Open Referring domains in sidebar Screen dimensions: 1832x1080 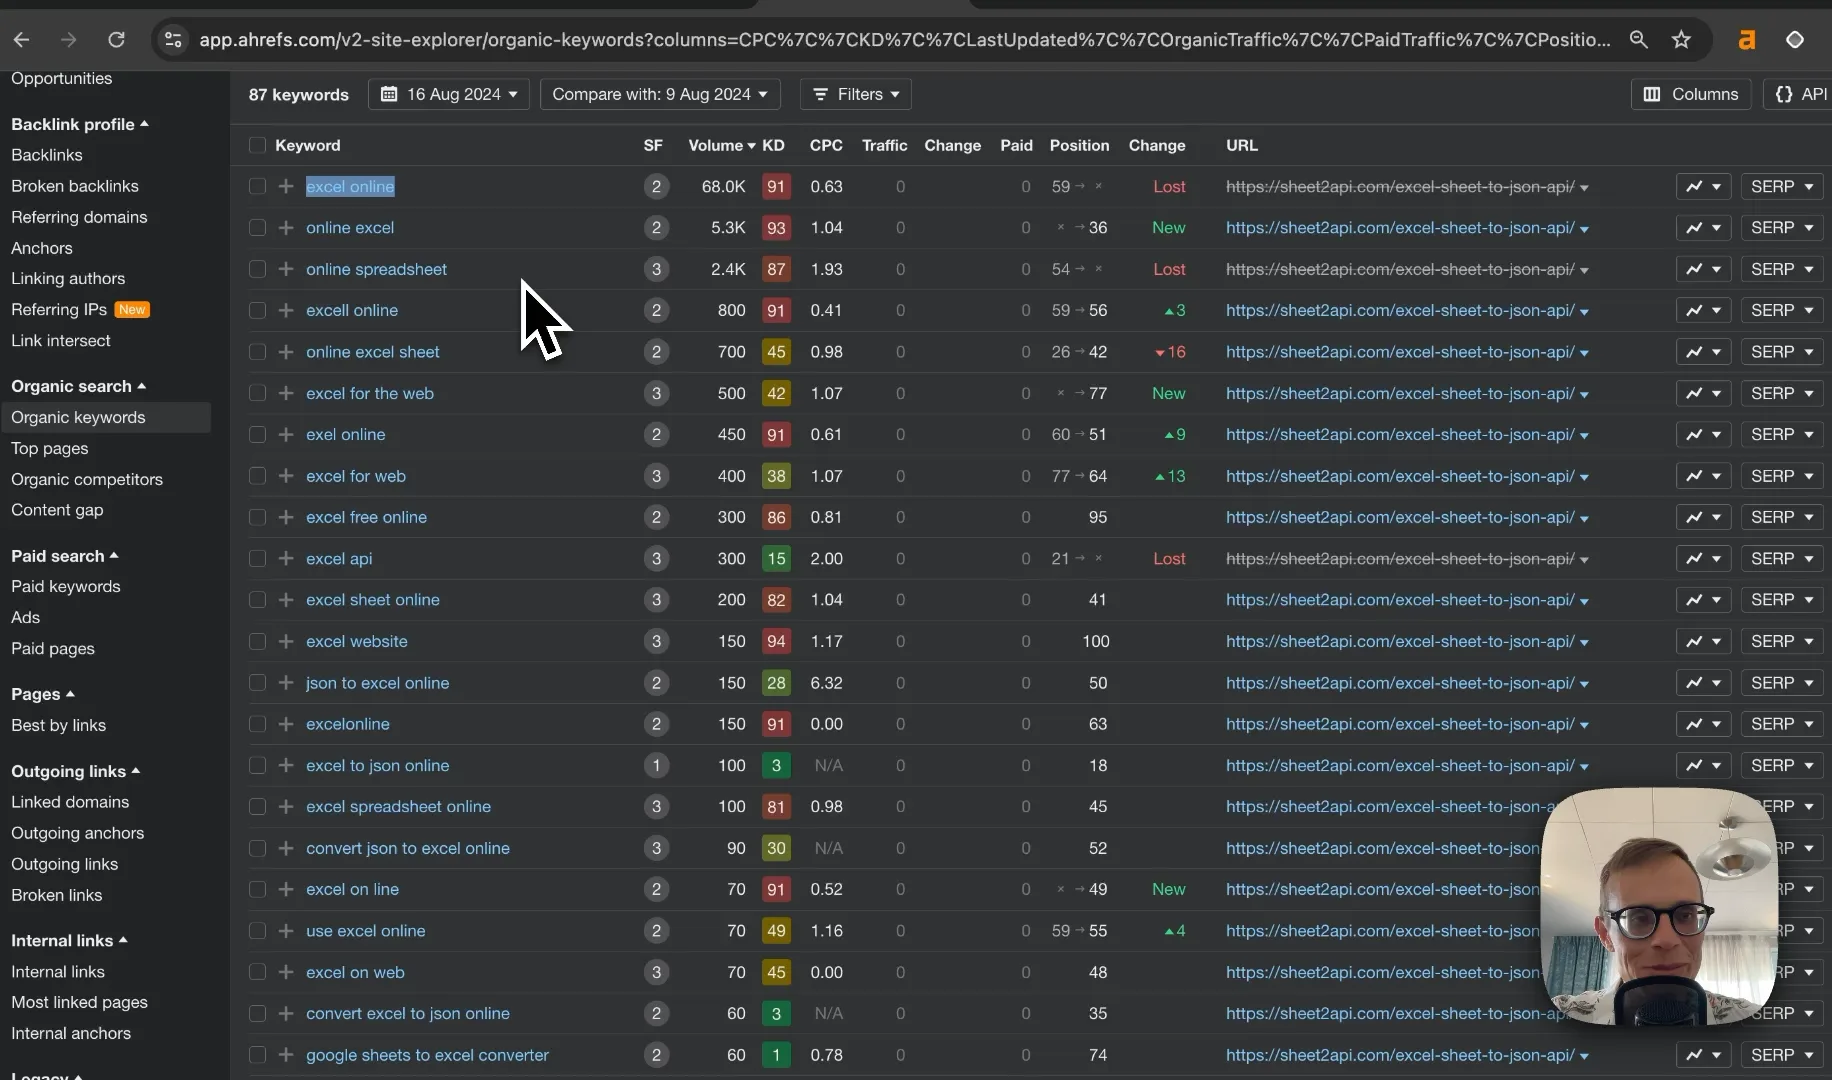click(79, 217)
